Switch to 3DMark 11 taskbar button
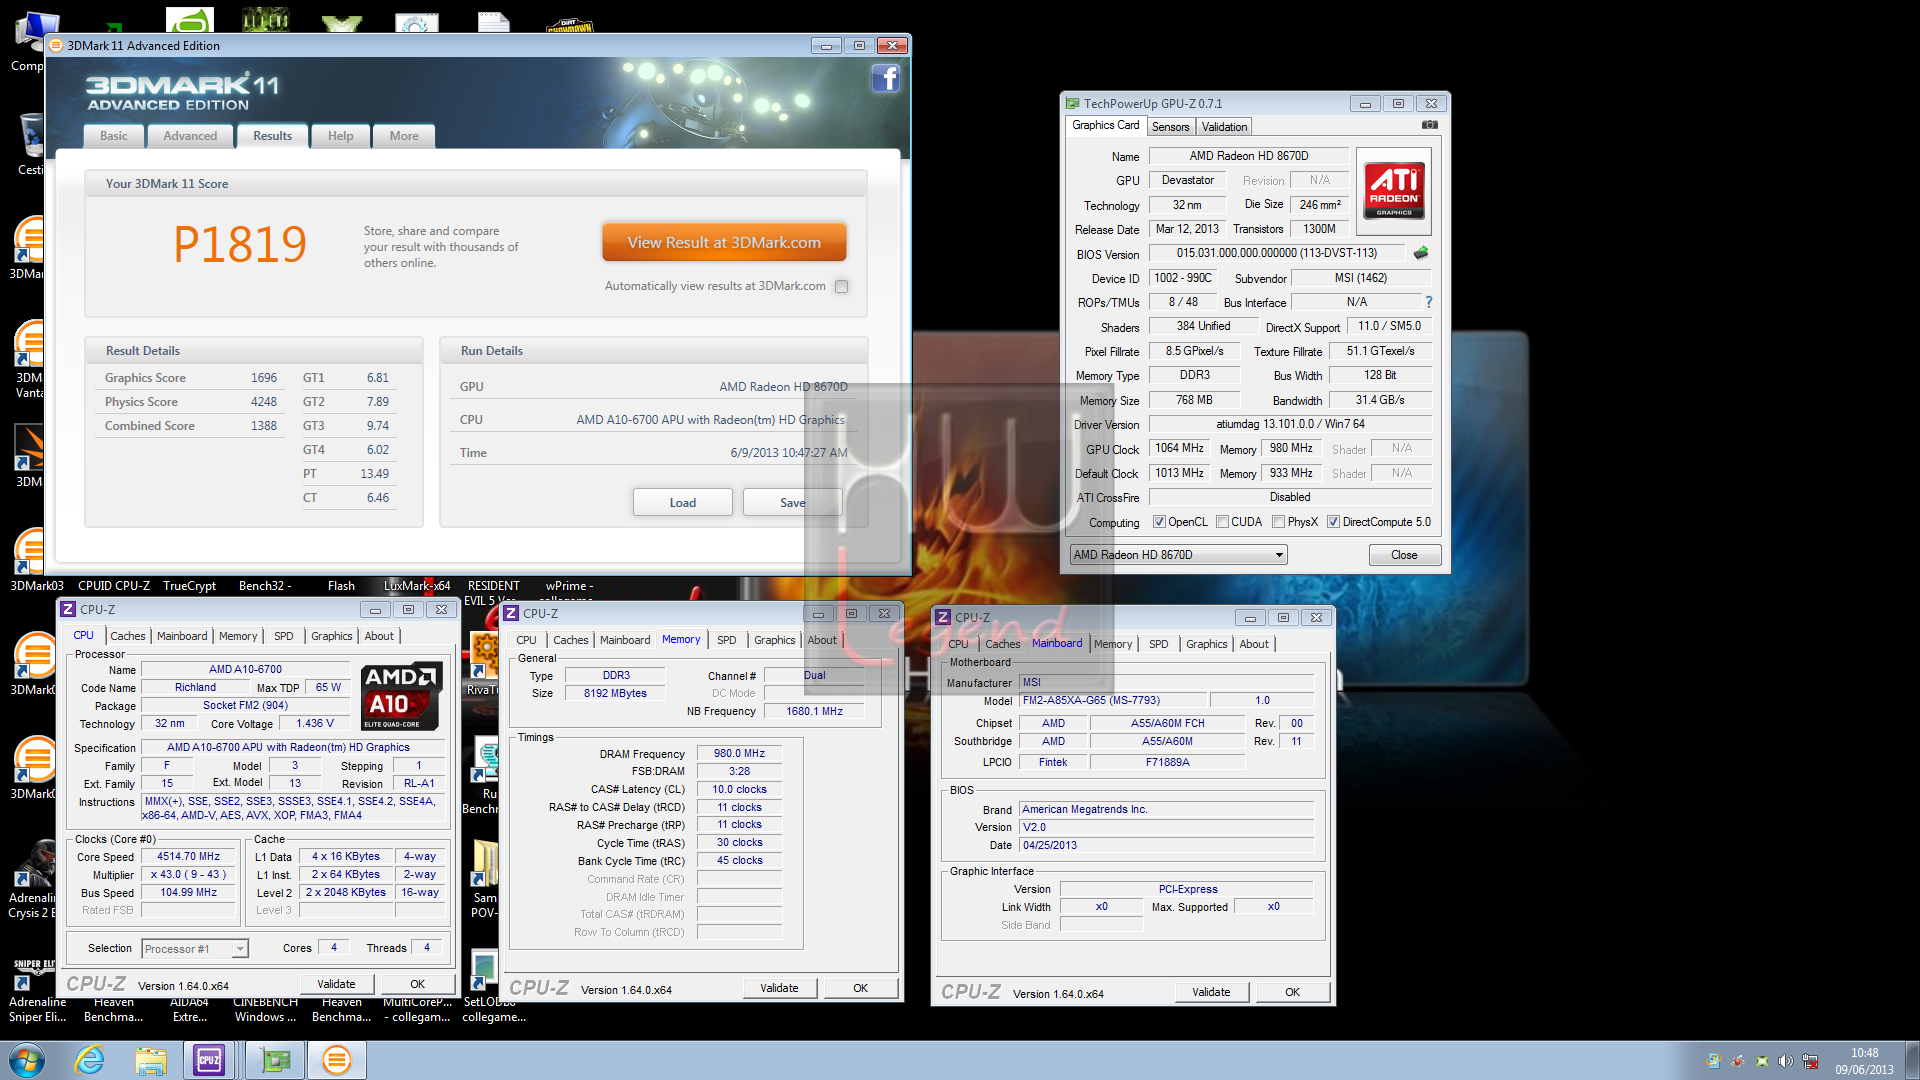This screenshot has width=1920, height=1080. click(x=337, y=1060)
